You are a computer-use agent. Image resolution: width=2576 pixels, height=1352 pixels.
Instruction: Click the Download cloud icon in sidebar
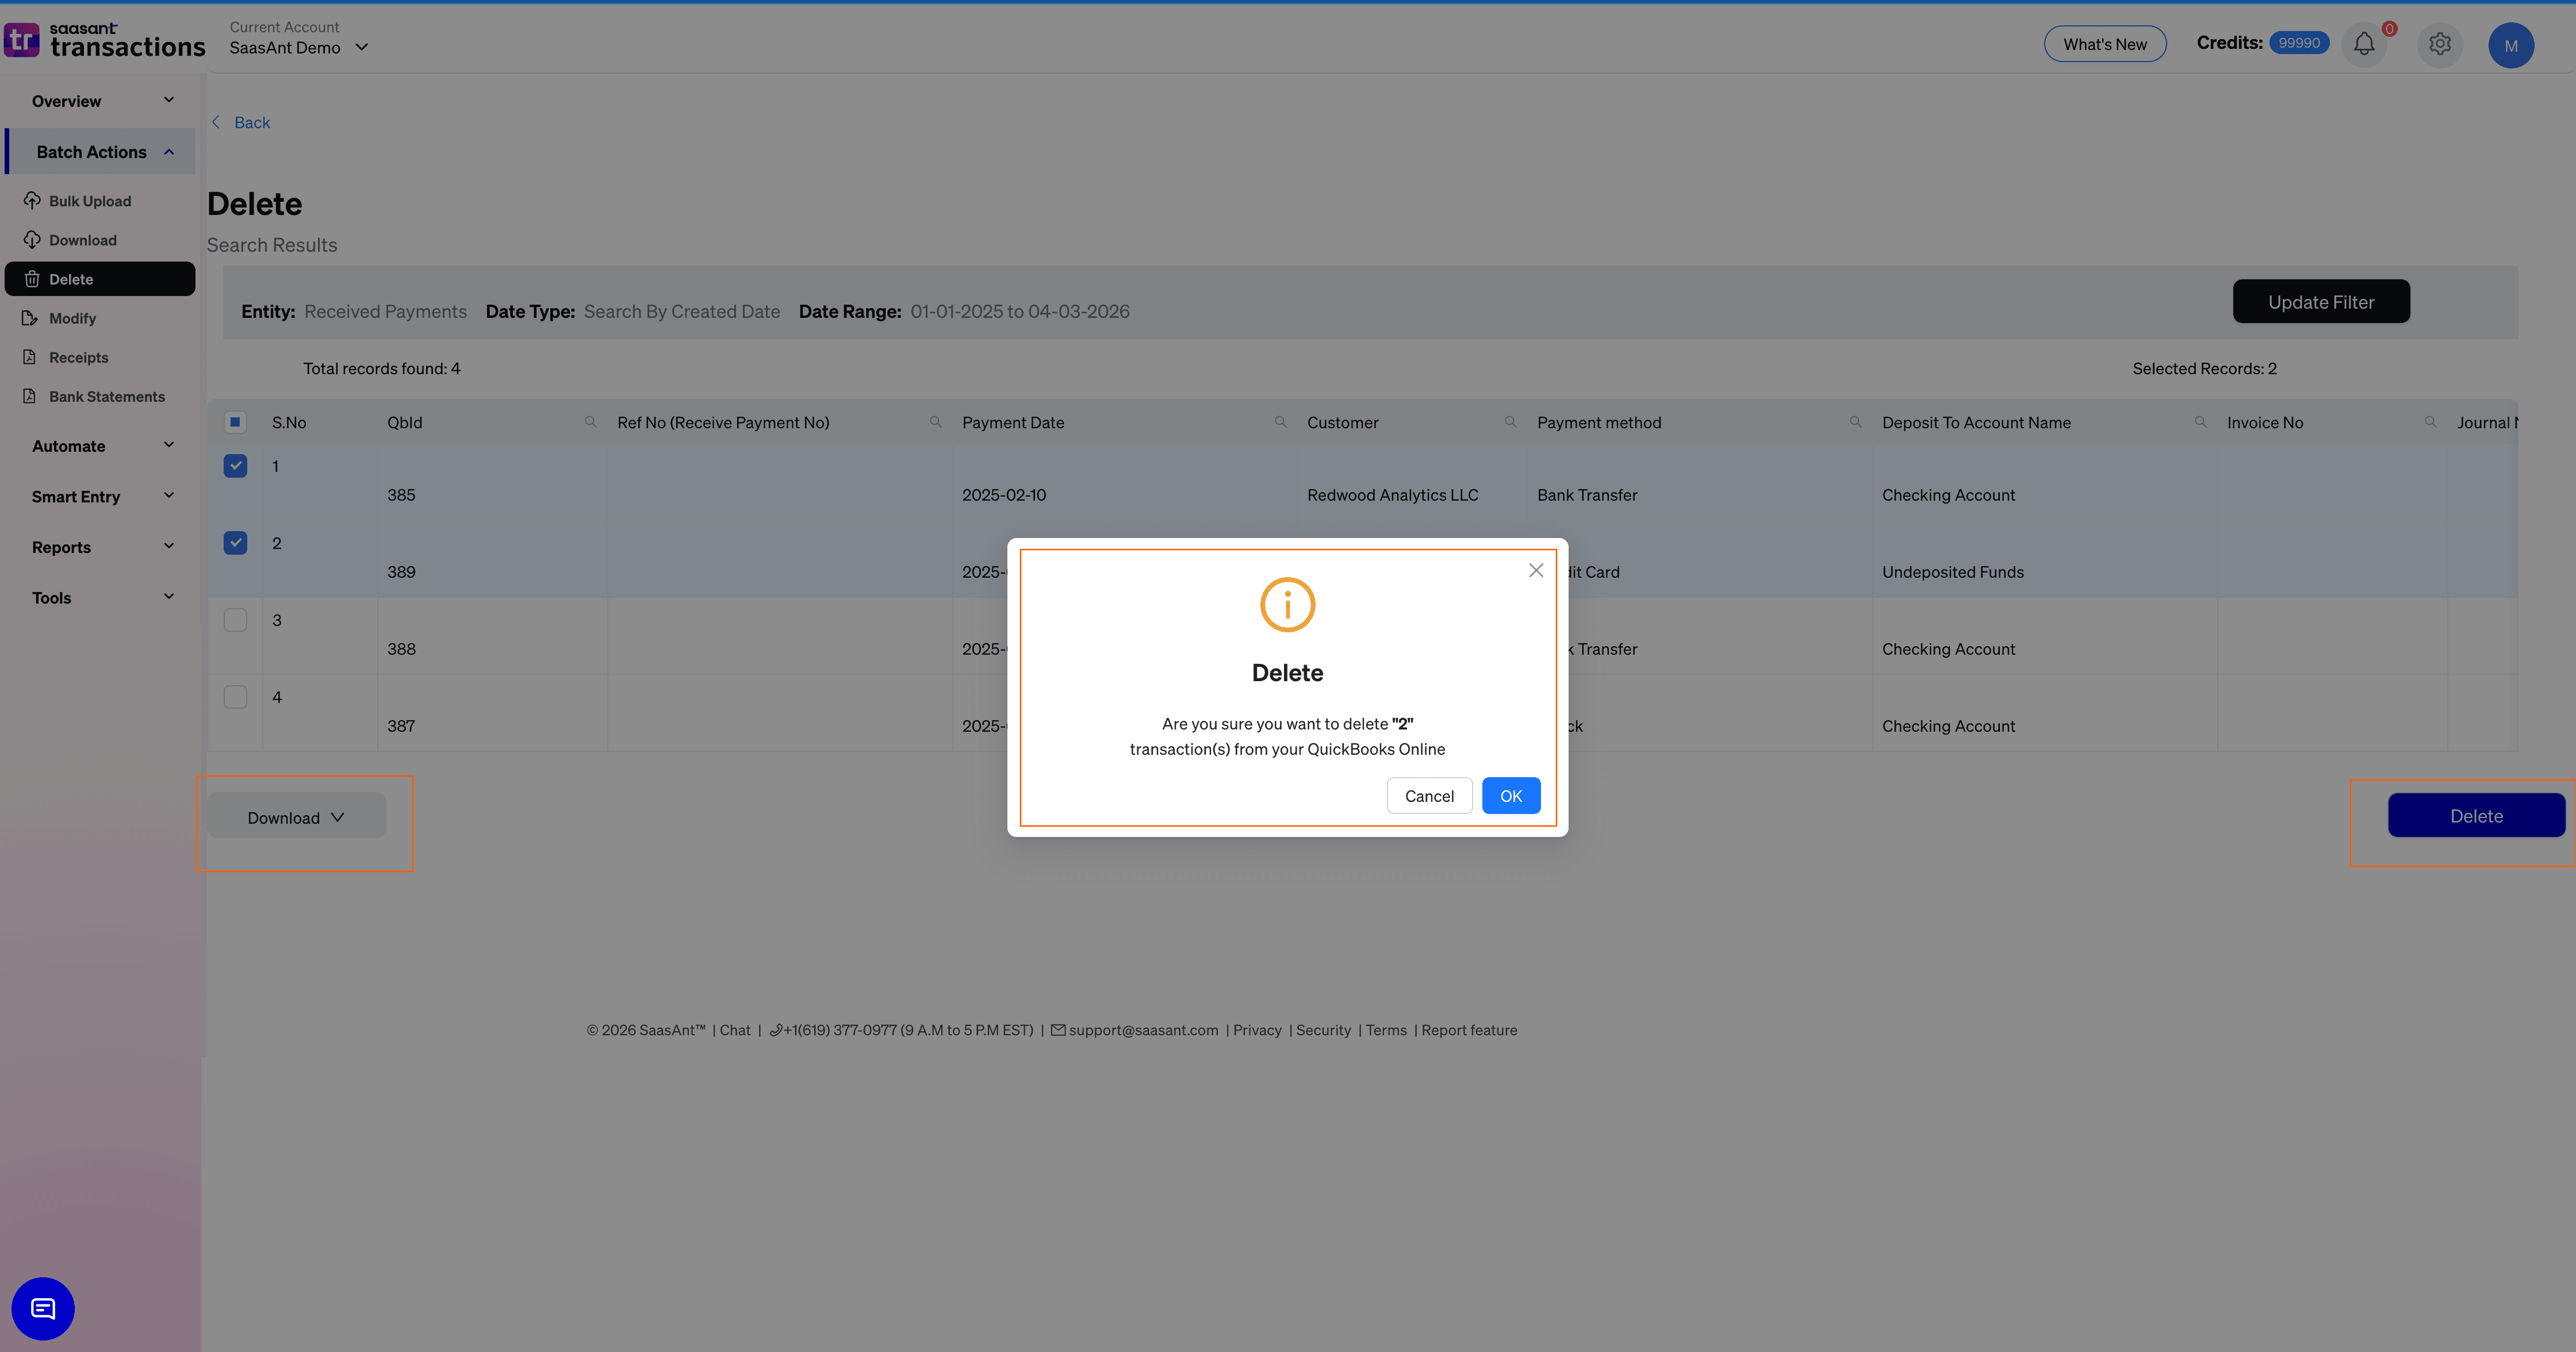point(31,239)
